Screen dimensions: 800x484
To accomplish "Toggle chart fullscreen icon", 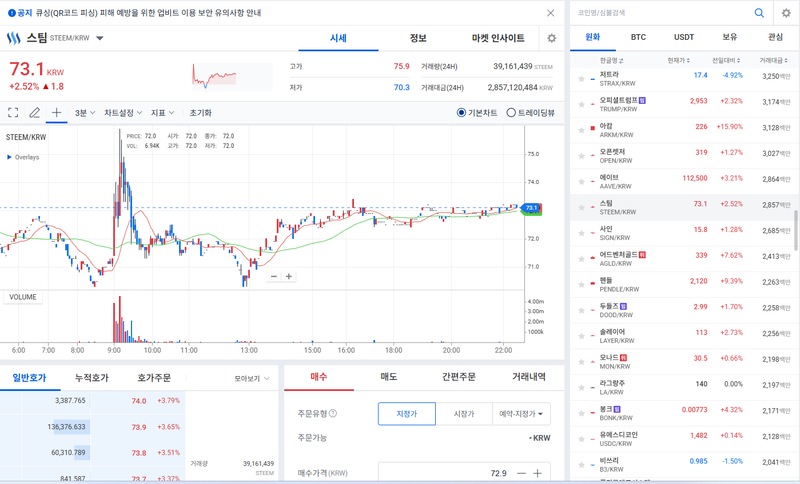I will pos(13,113).
